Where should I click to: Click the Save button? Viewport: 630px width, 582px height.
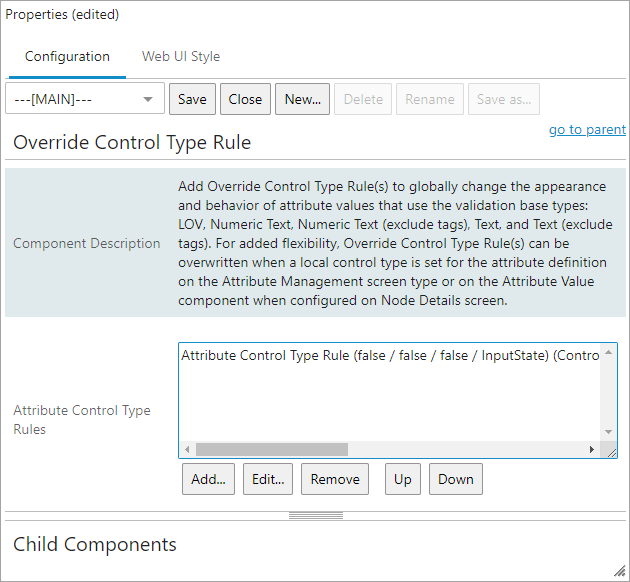(192, 99)
